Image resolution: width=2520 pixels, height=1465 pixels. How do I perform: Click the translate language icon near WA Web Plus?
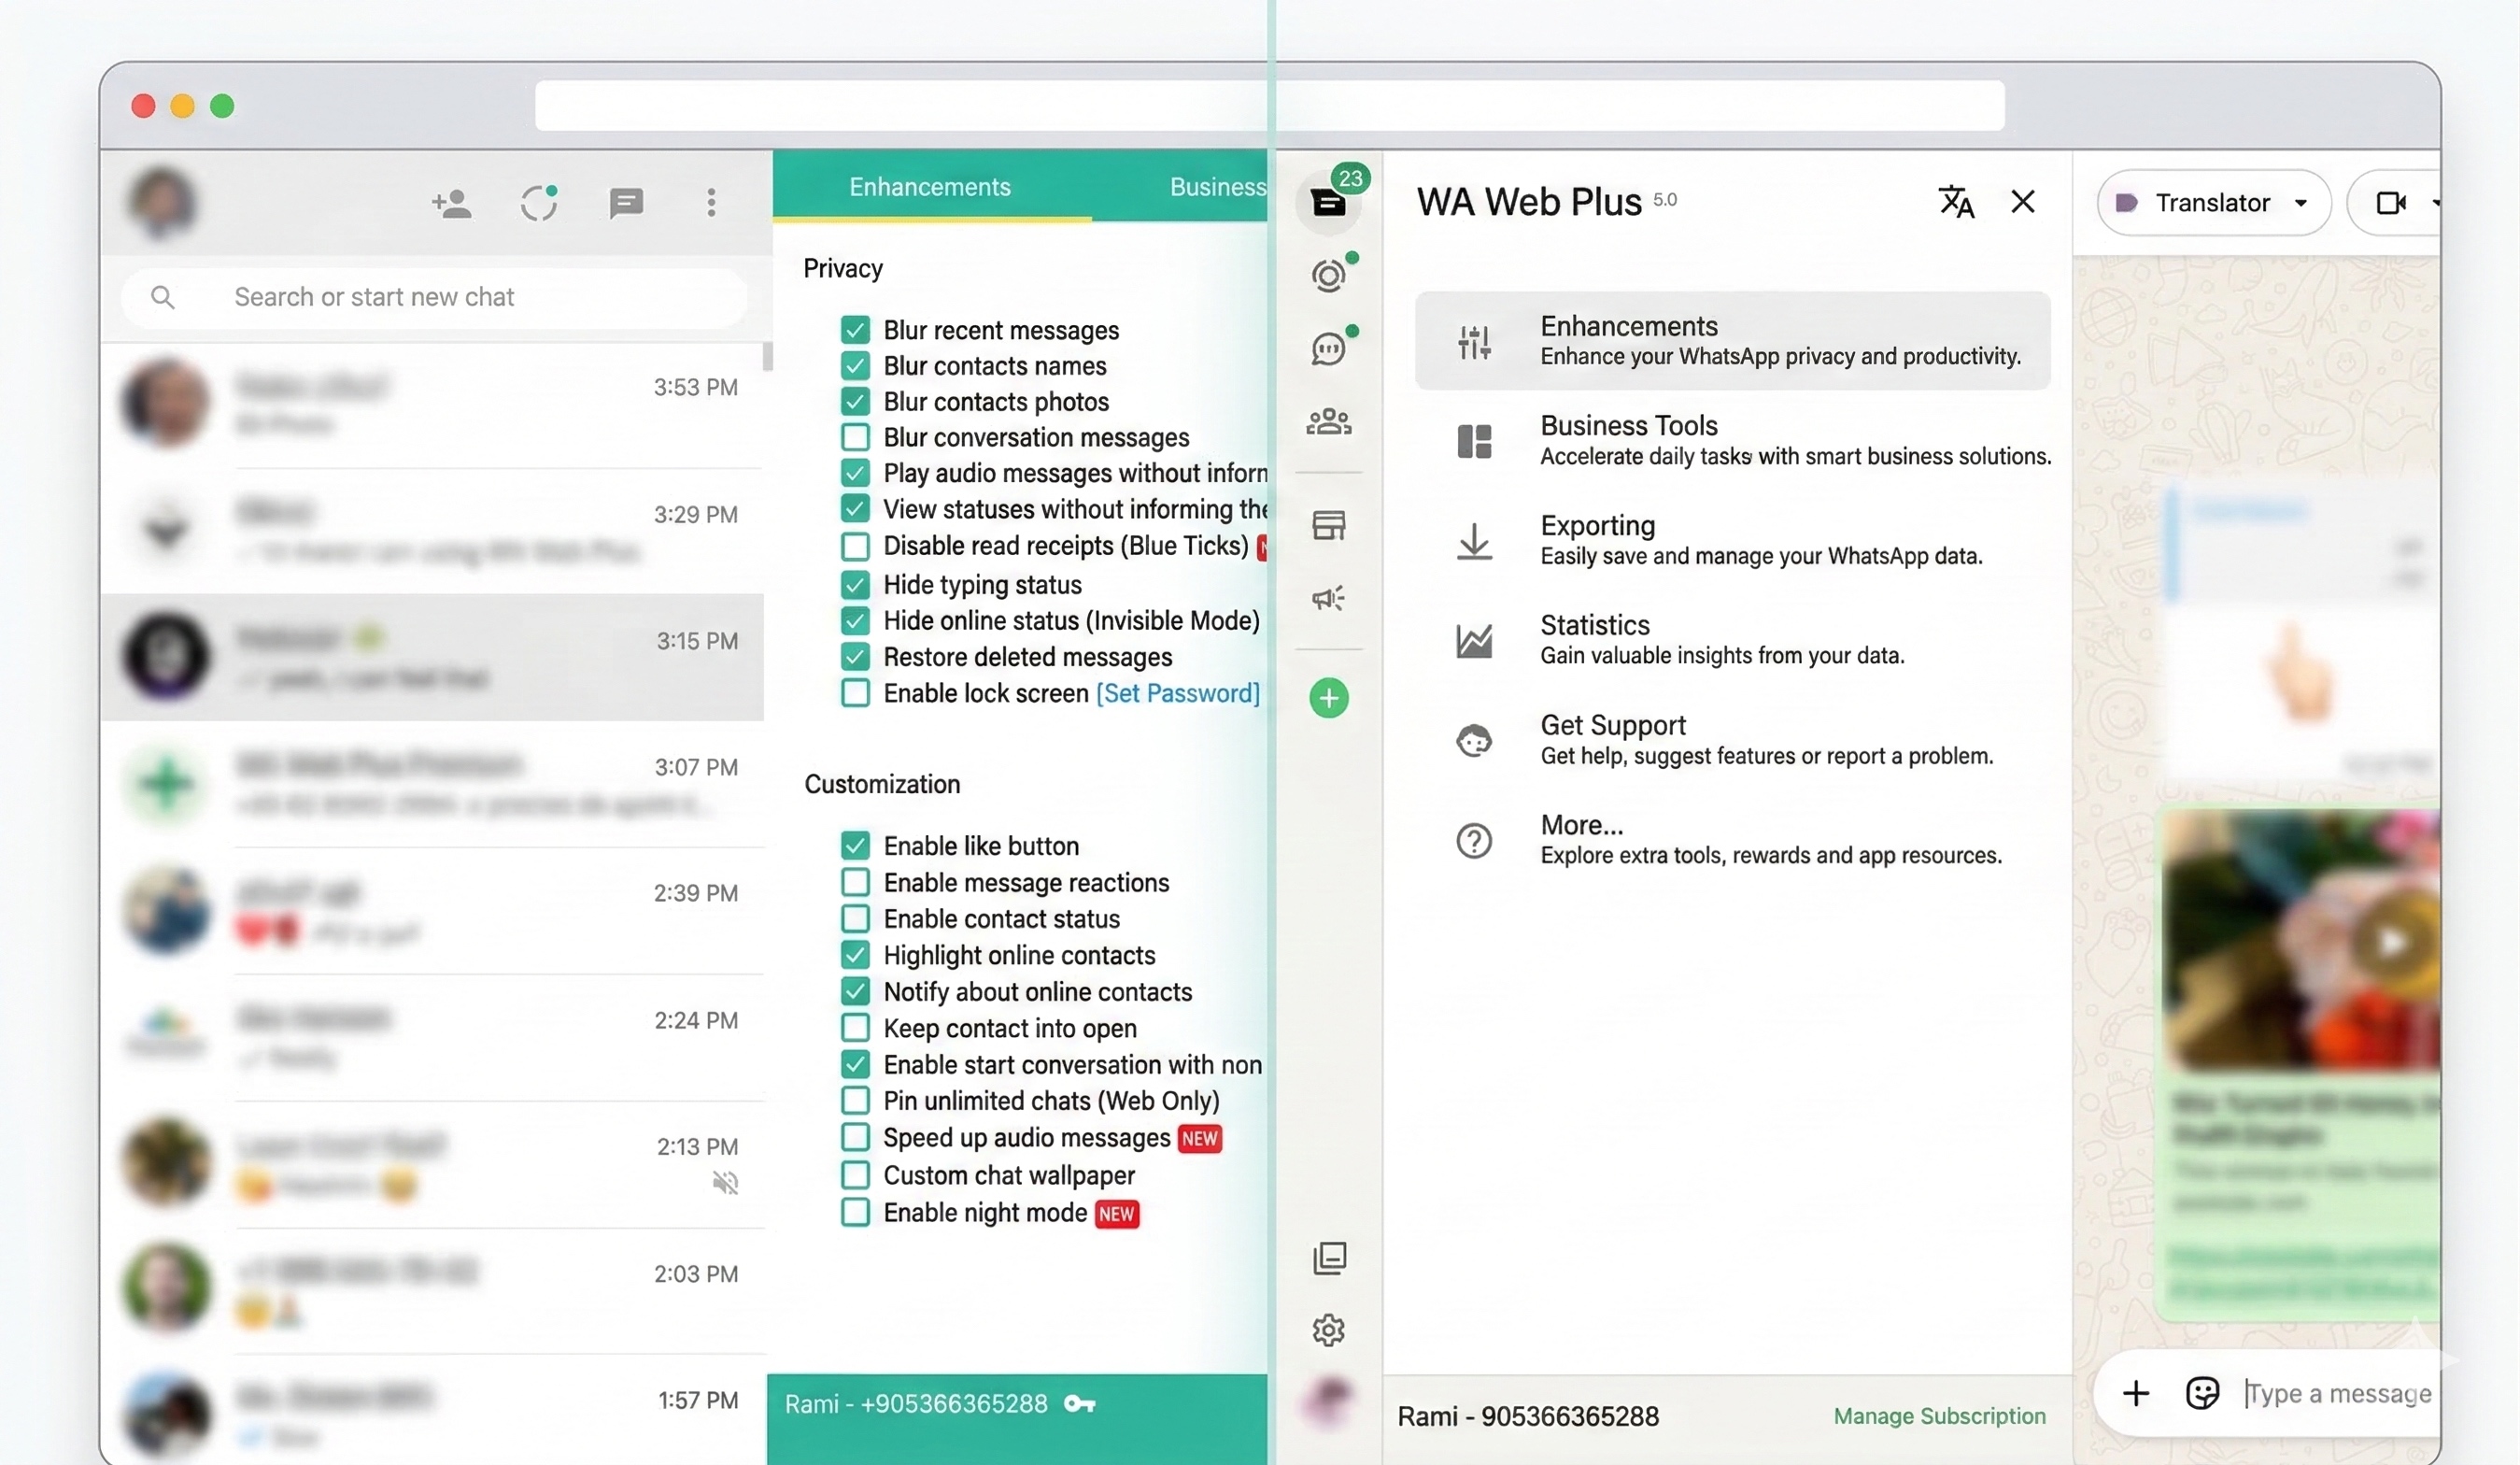click(x=1956, y=201)
